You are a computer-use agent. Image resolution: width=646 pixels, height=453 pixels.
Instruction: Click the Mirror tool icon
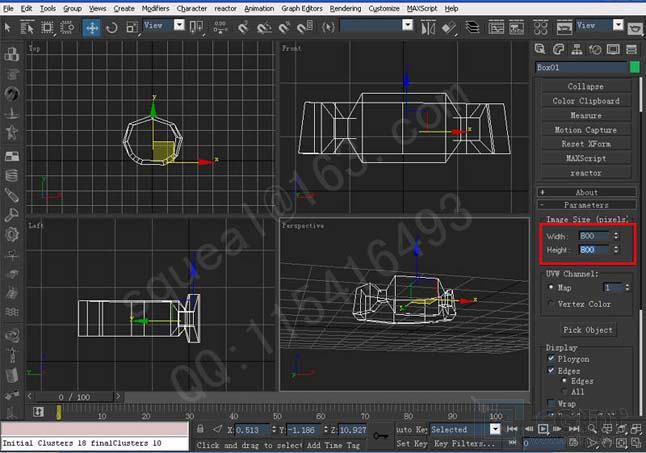pos(428,28)
